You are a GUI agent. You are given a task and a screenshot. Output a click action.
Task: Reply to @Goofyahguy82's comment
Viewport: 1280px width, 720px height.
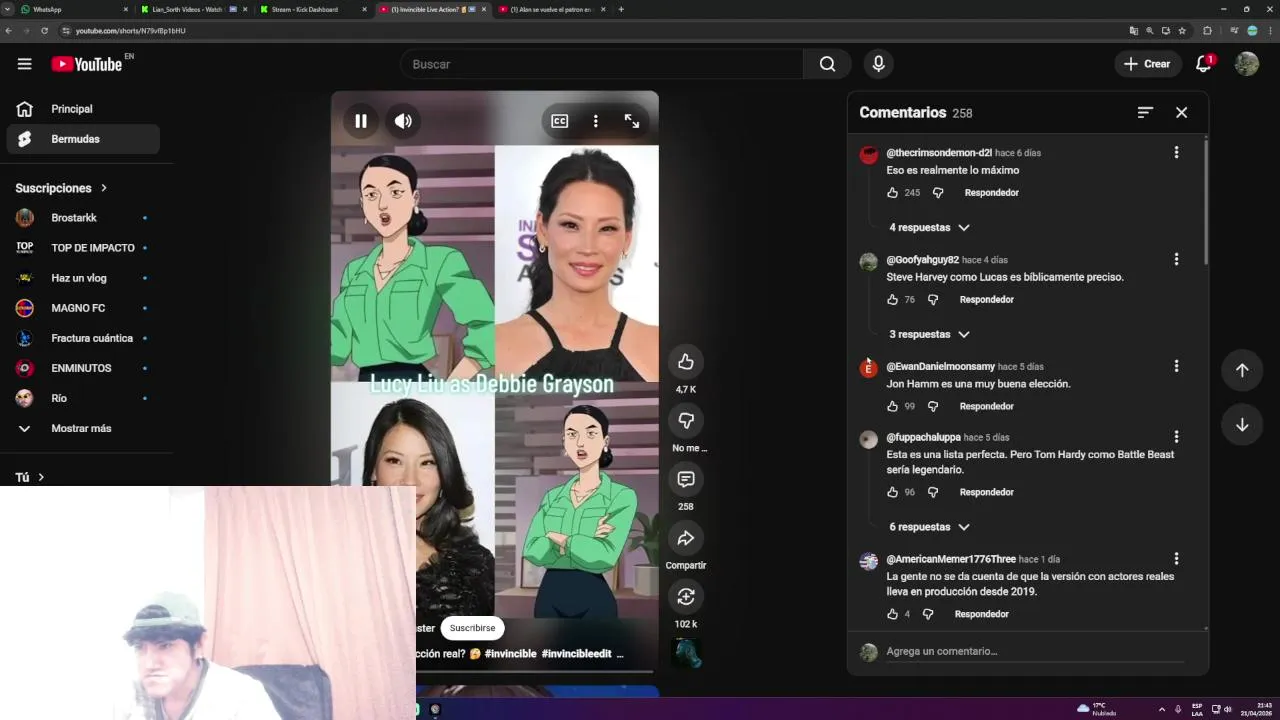click(x=986, y=300)
